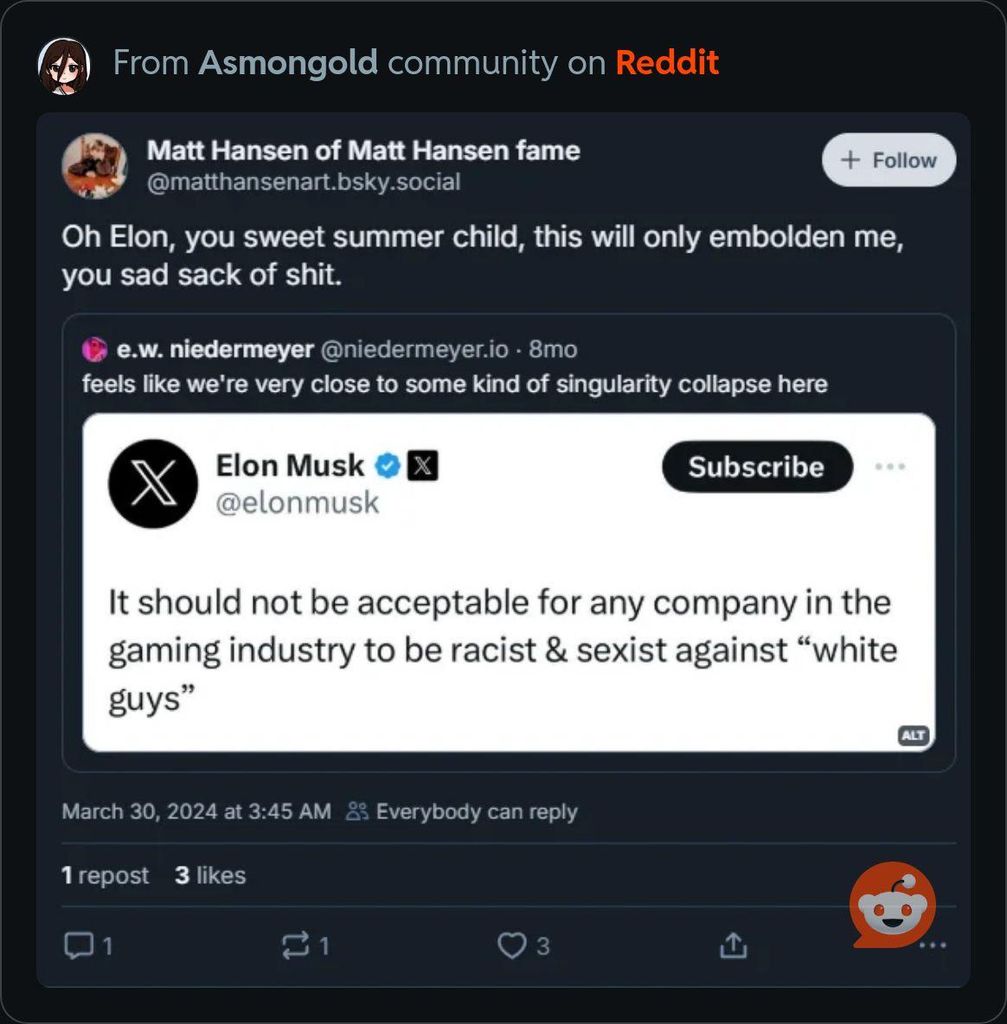The width and height of the screenshot is (1007, 1024).
Task: Repost using the repost arrows icon
Action: tap(297, 945)
